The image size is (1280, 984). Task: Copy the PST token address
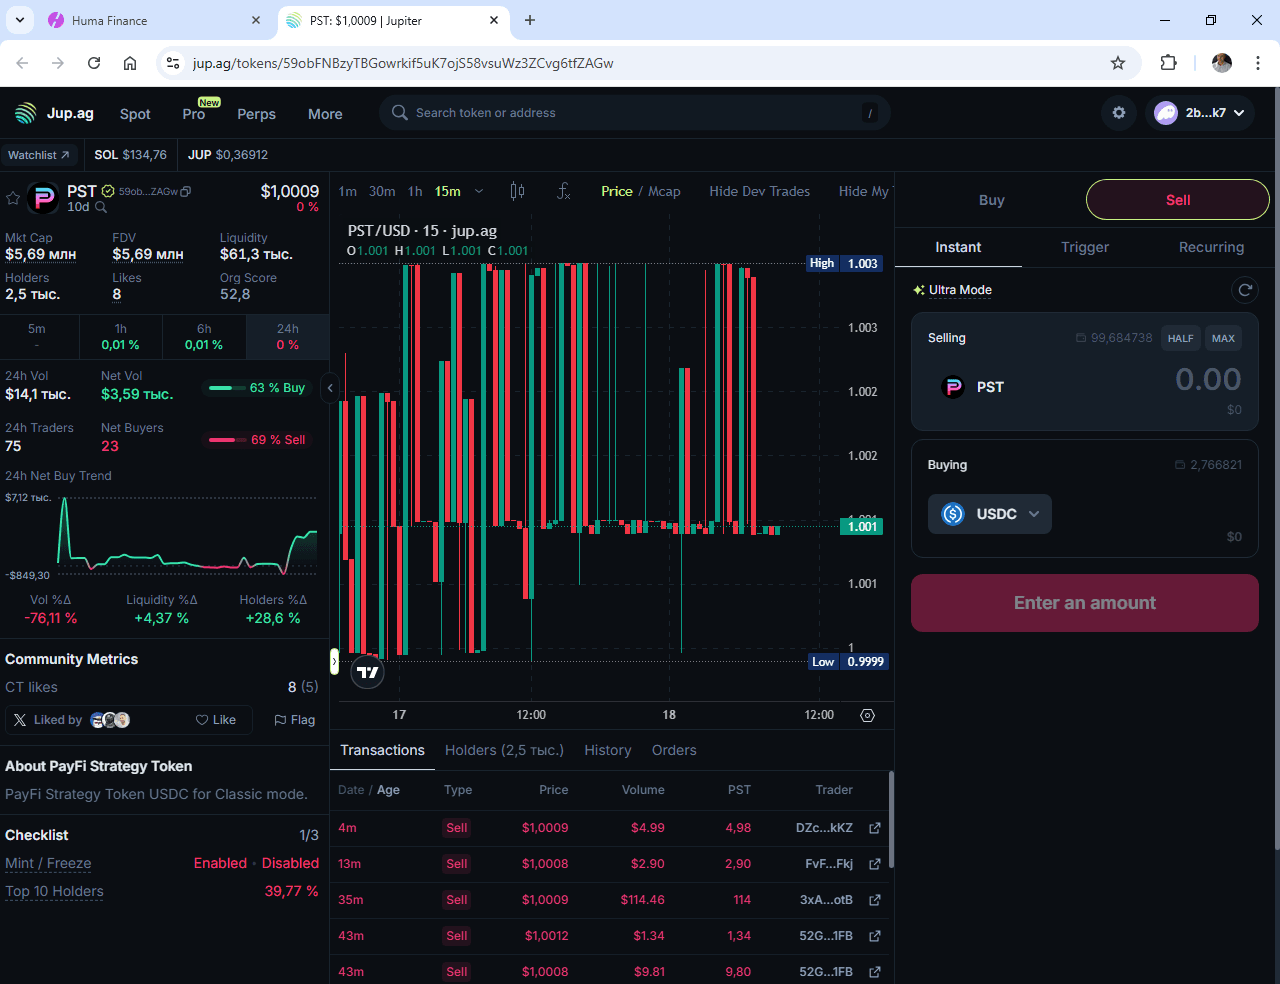point(186,191)
